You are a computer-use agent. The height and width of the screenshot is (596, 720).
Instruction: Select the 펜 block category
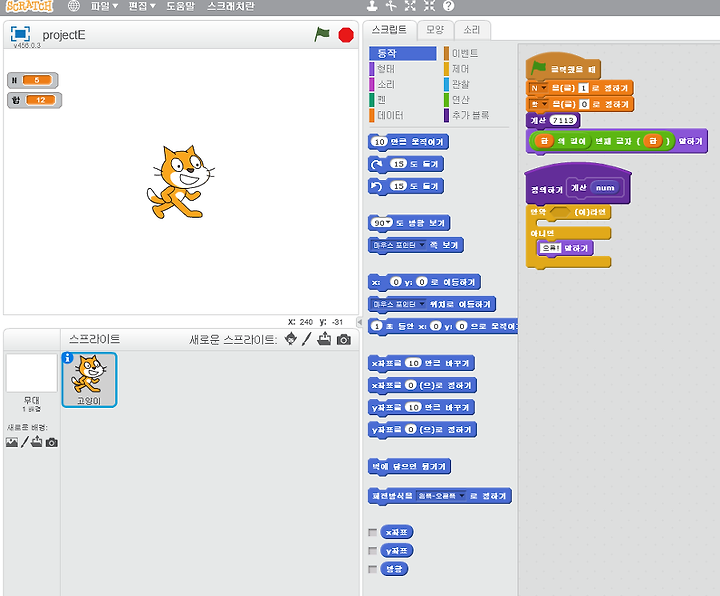pyautogui.click(x=402, y=100)
